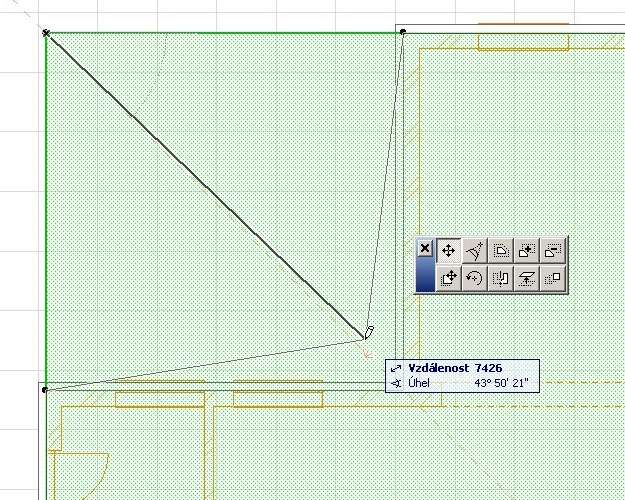
Task: Choose the Elevate icon in the palette
Action: pyautogui.click(x=527, y=278)
